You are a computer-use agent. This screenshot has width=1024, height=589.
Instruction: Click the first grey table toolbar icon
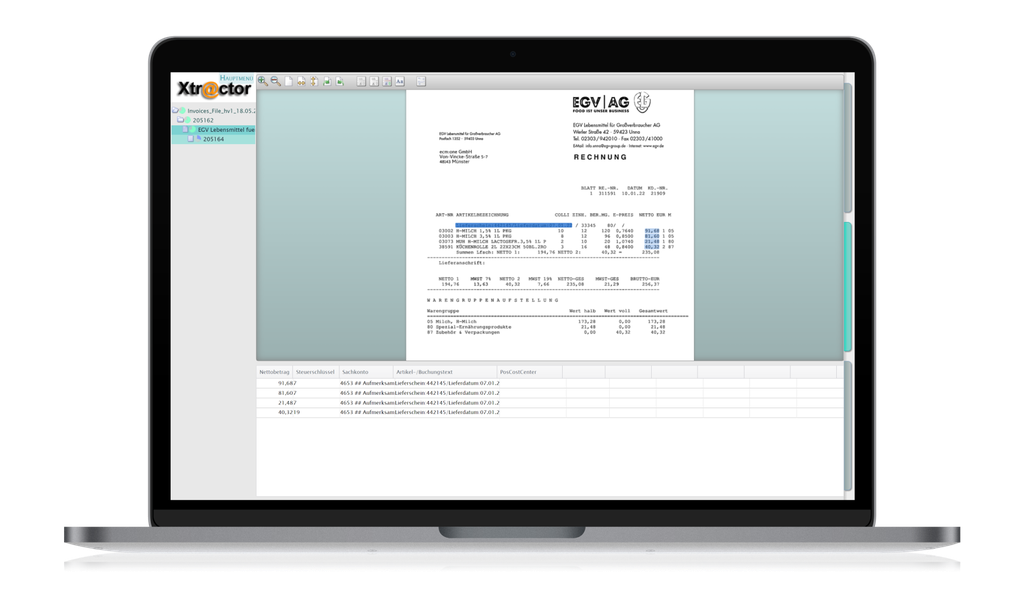361,81
